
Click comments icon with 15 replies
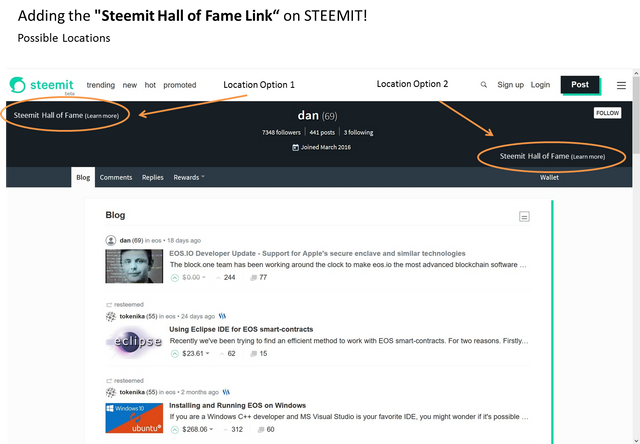click(x=253, y=354)
